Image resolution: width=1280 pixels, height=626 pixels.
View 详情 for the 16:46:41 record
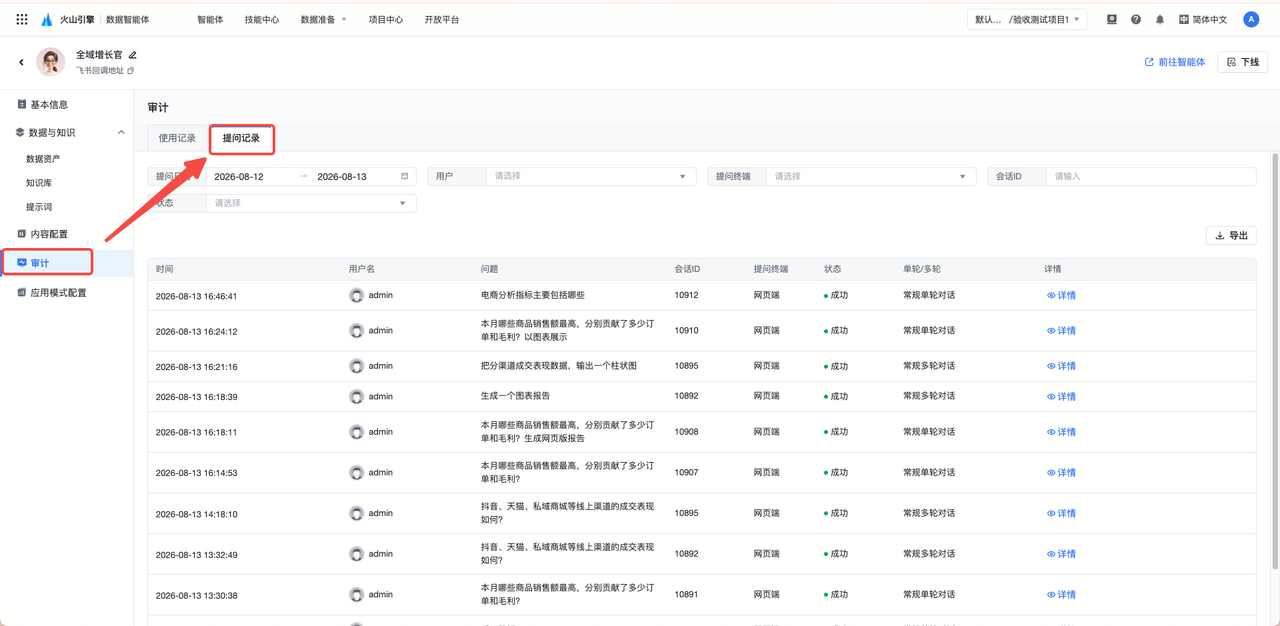click(x=1061, y=296)
